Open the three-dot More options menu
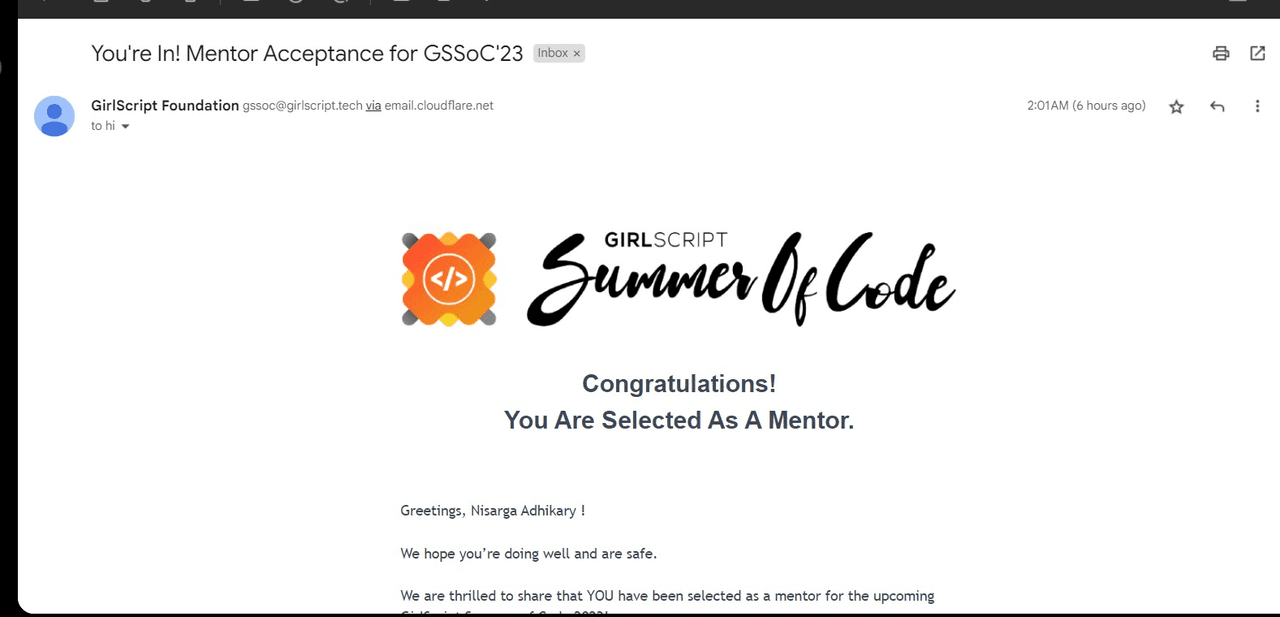 [x=1257, y=107]
